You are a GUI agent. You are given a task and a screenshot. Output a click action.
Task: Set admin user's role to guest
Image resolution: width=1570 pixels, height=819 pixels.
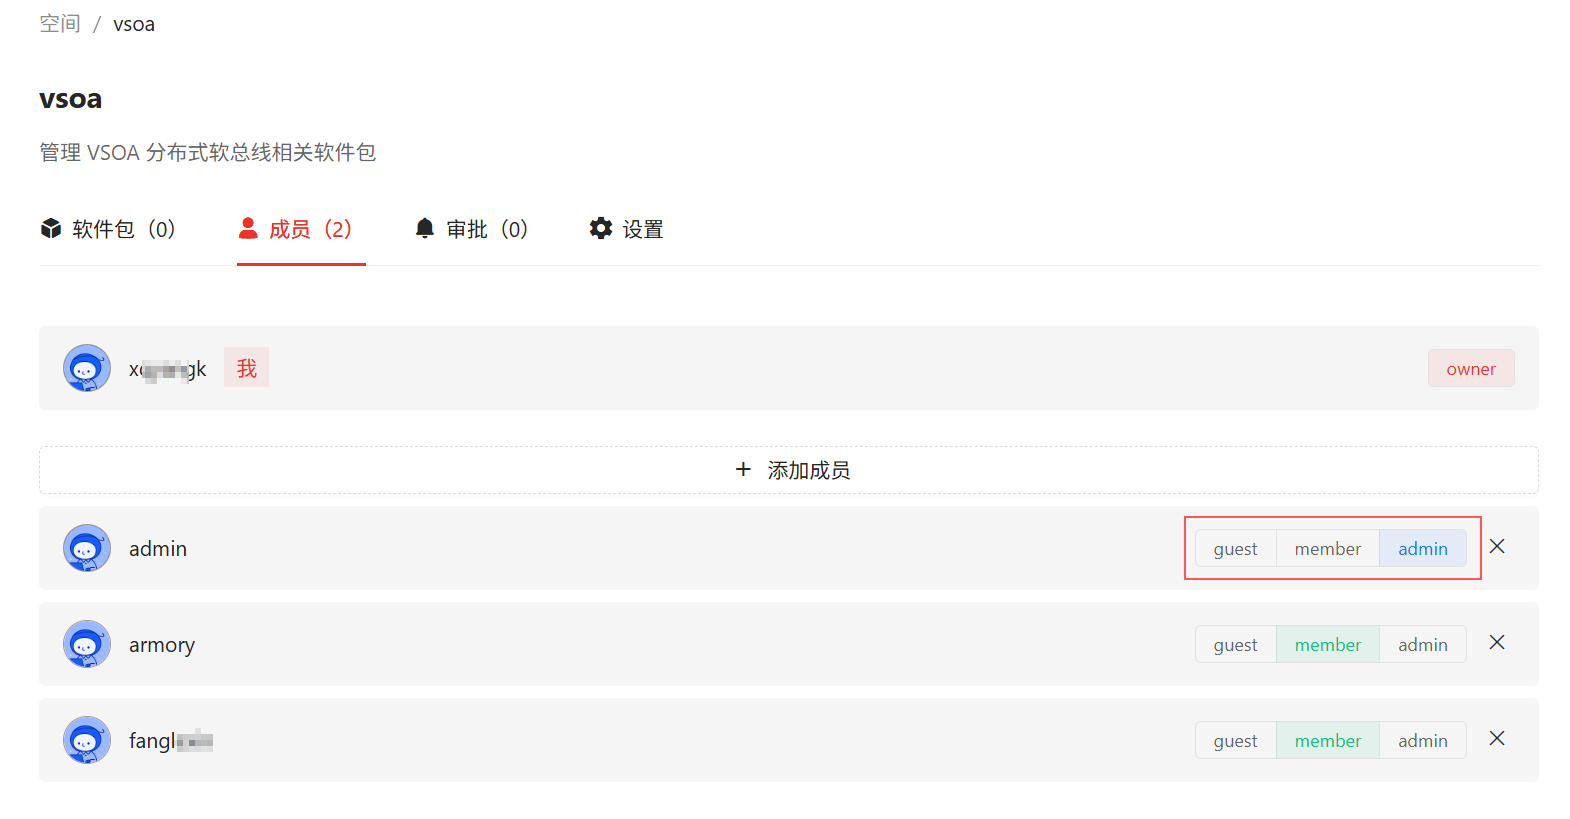point(1236,548)
